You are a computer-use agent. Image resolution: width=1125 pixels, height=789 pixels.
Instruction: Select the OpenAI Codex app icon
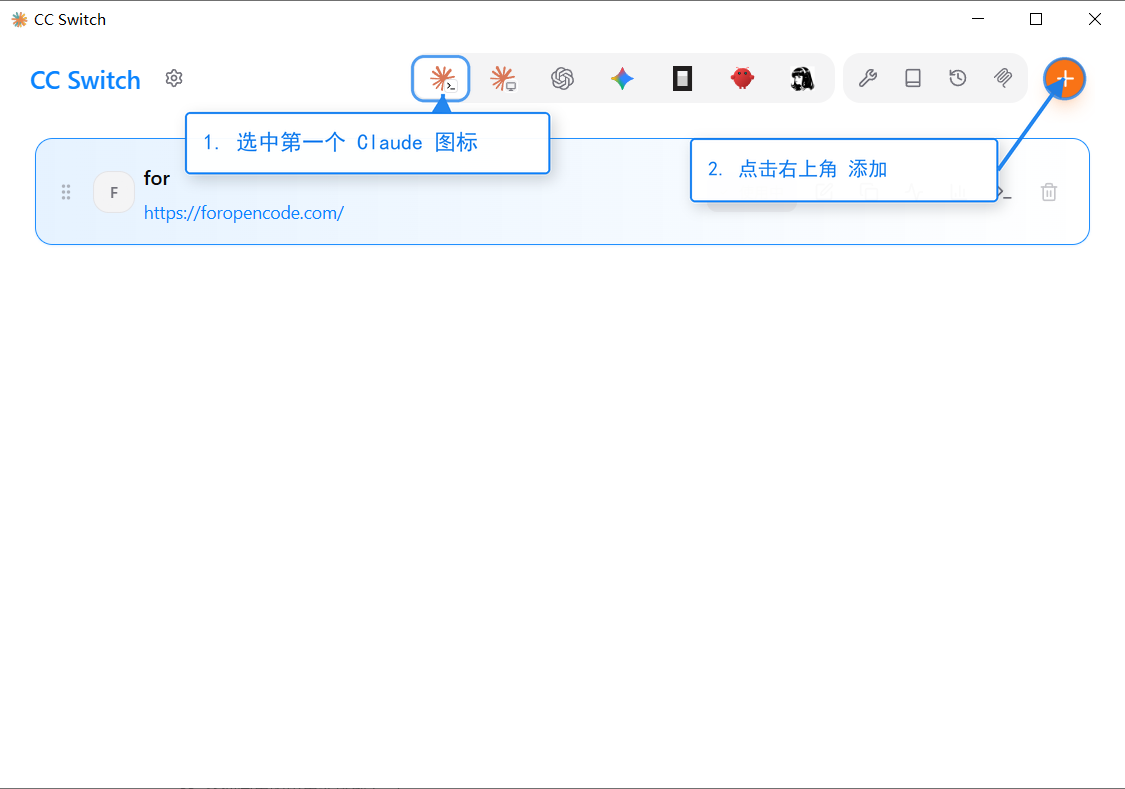(562, 78)
